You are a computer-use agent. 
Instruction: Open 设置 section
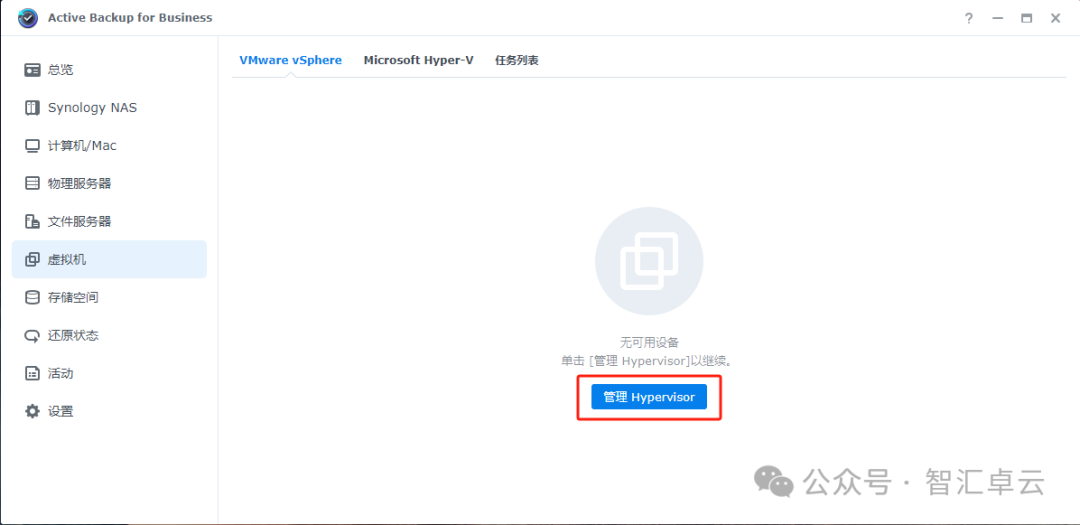tap(109, 412)
